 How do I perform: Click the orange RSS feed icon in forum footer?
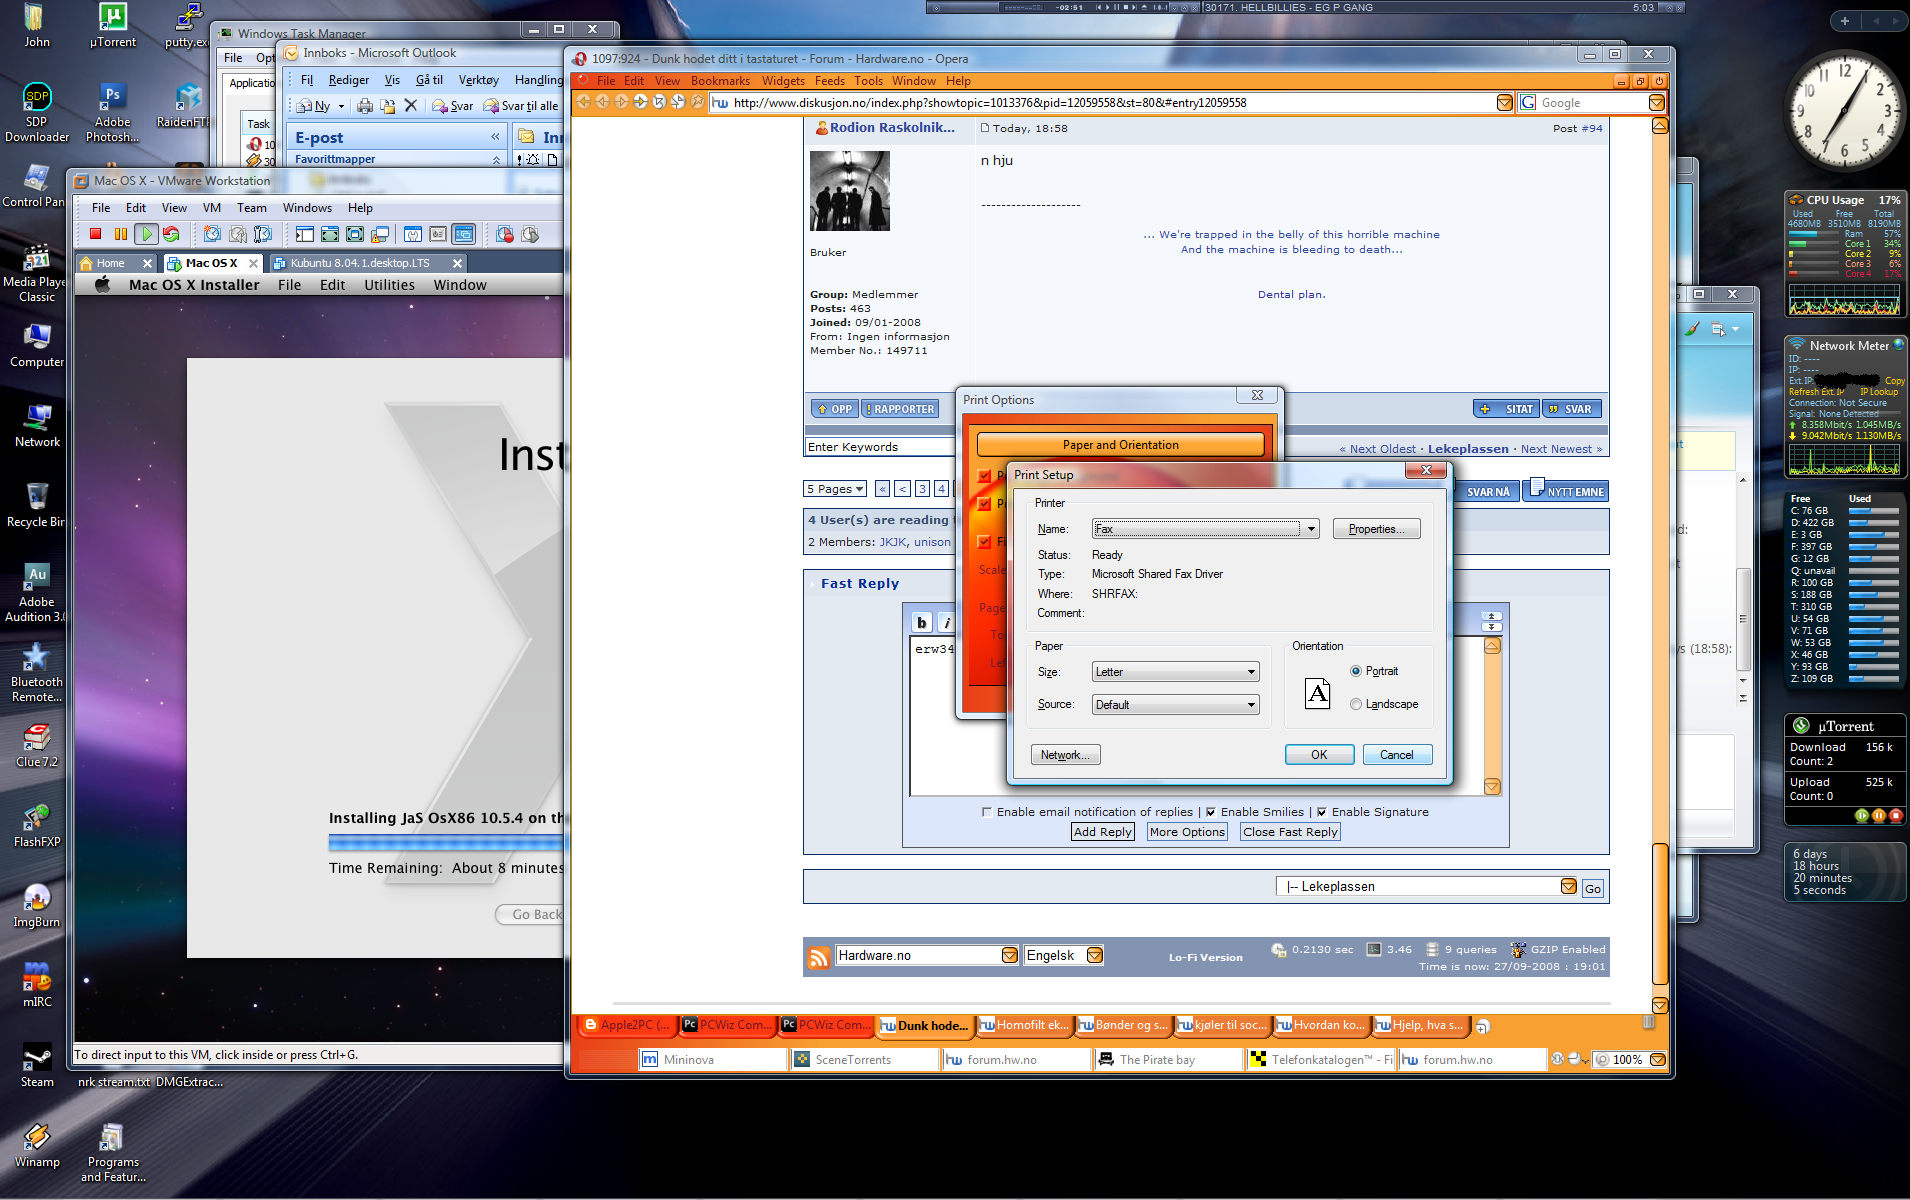click(819, 957)
